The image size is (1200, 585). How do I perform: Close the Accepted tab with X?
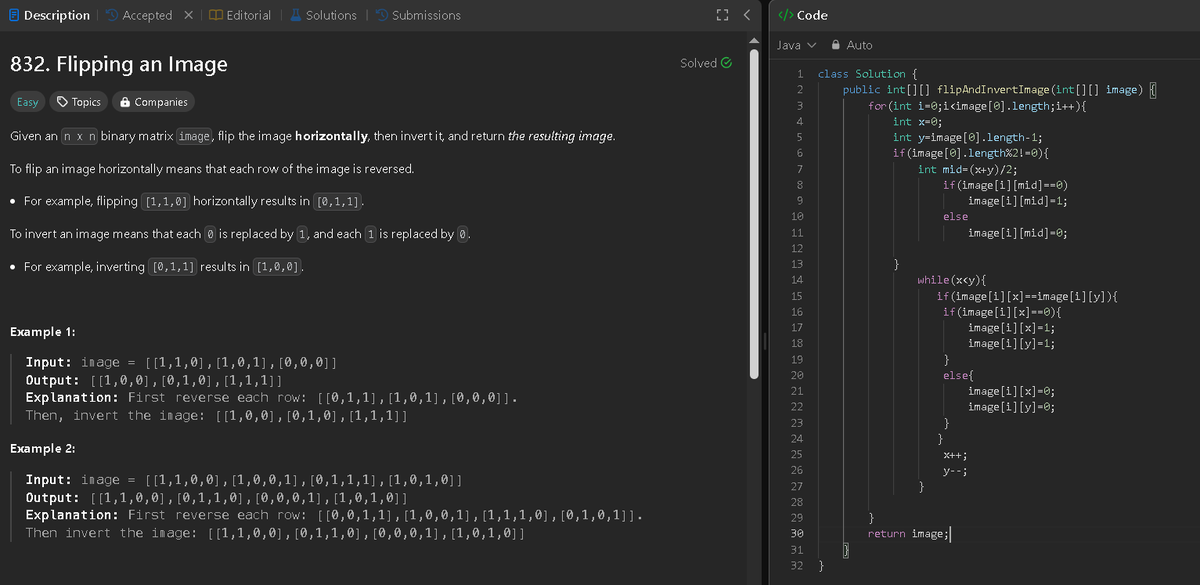pyautogui.click(x=189, y=15)
